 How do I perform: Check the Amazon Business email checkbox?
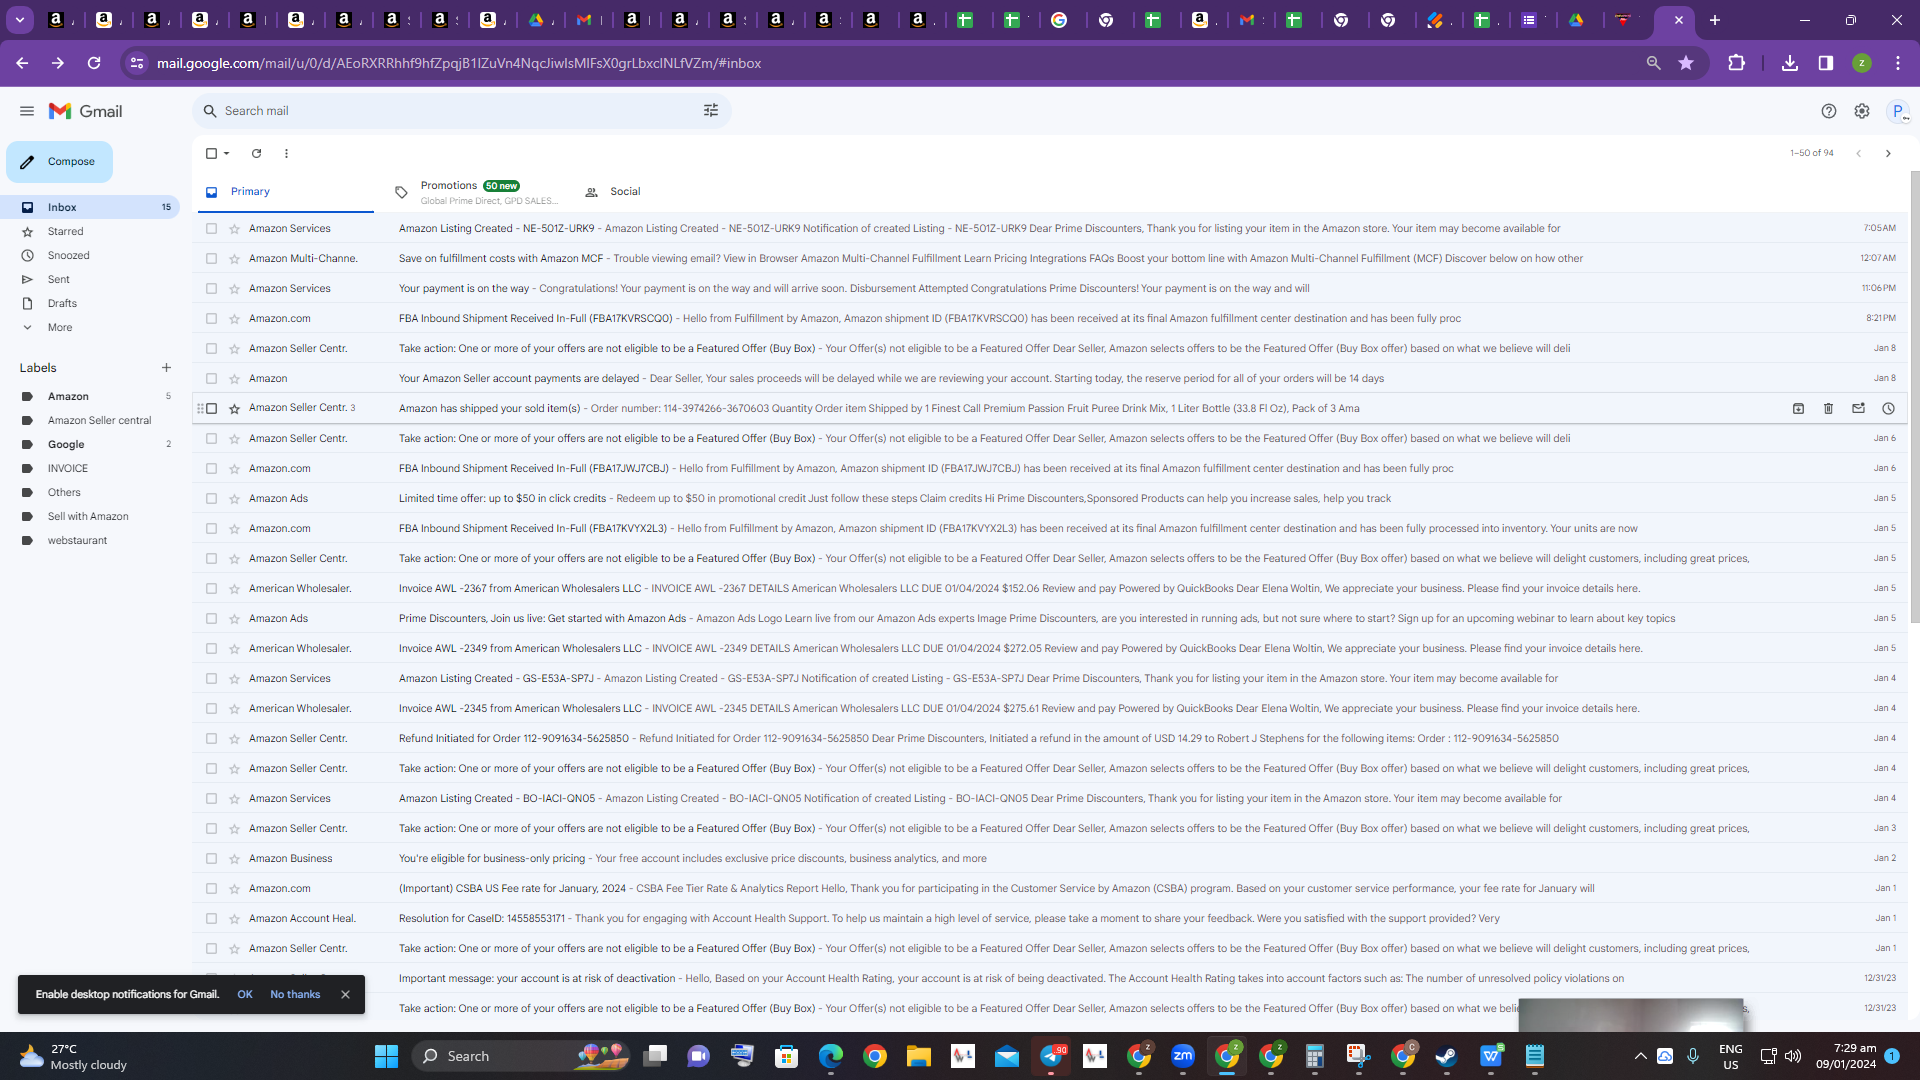tap(211, 859)
